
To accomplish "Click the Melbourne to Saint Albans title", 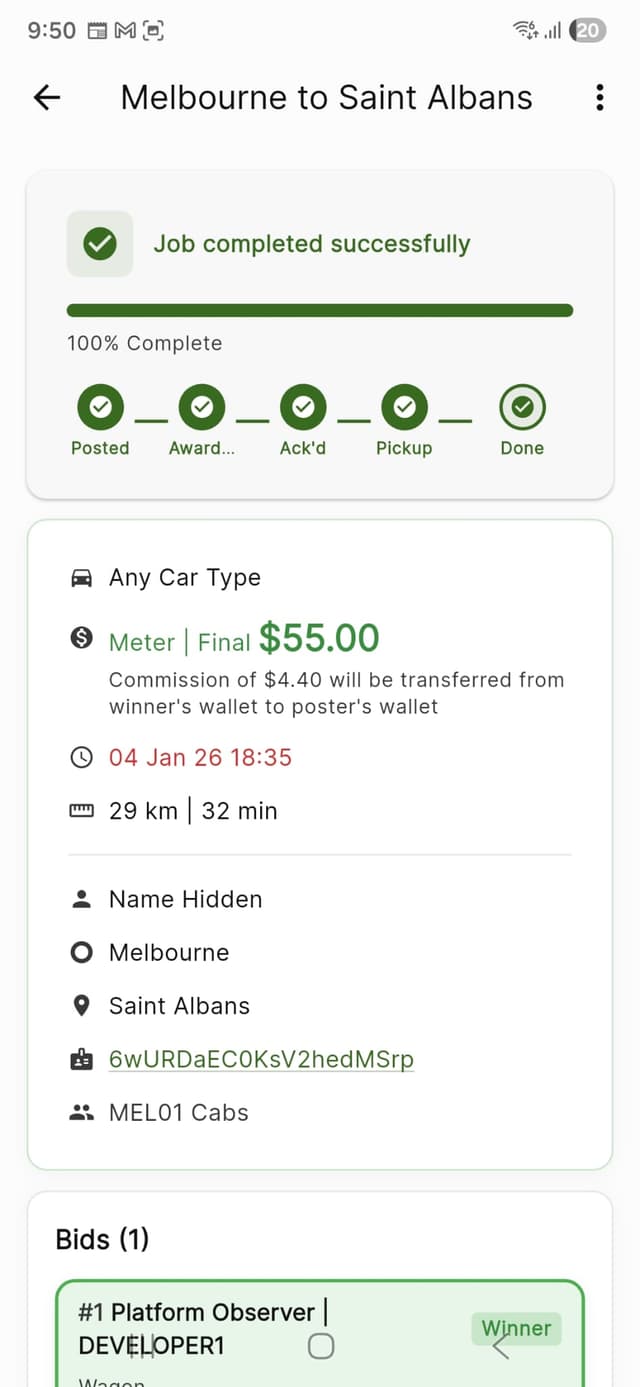I will point(327,97).
